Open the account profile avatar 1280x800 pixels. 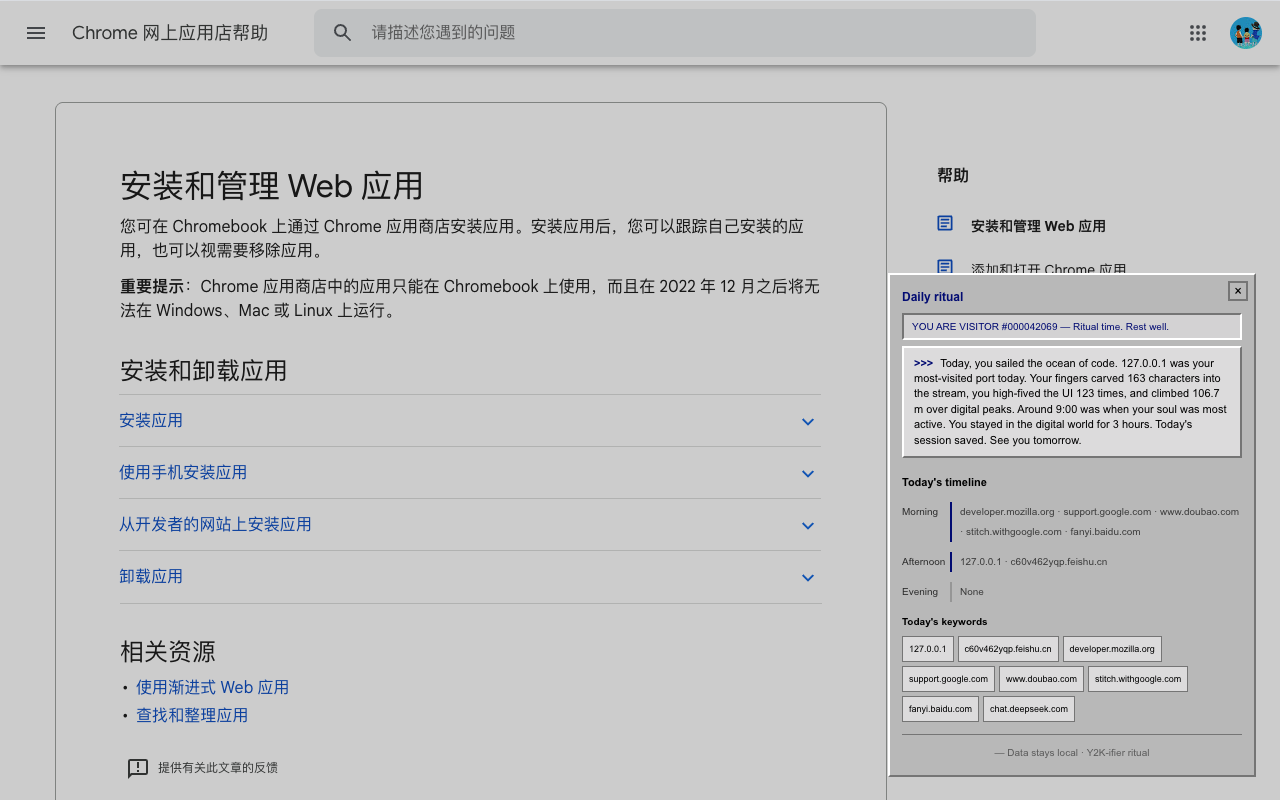coord(1246,33)
